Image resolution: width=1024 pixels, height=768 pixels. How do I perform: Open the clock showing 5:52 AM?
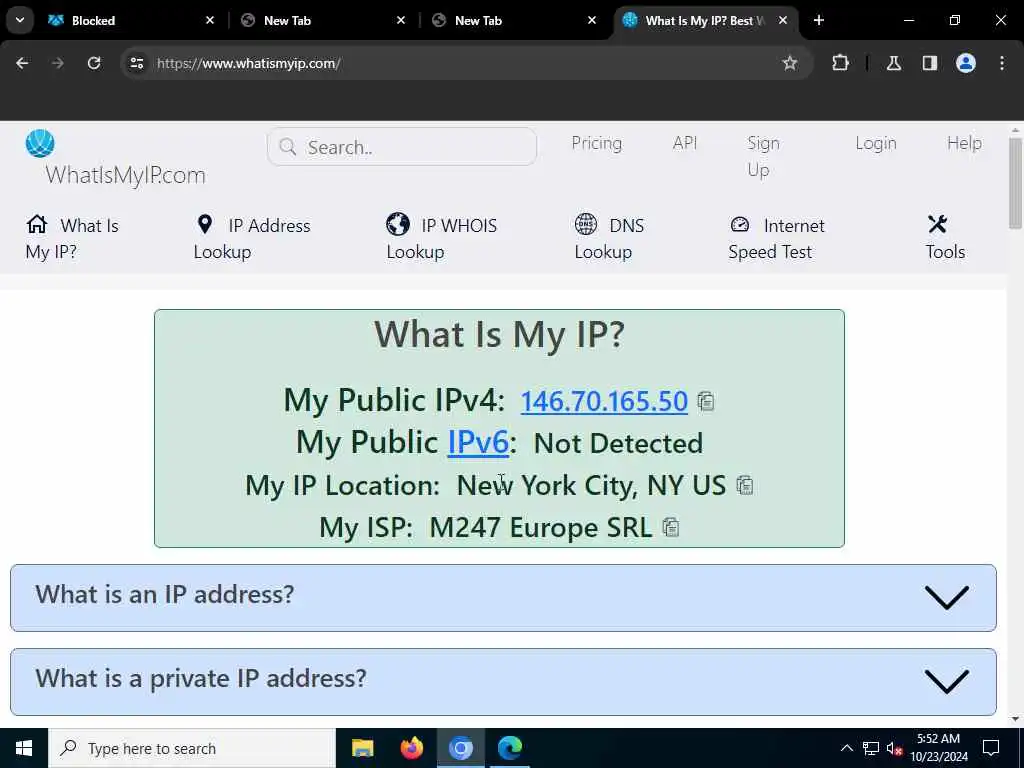(938, 748)
